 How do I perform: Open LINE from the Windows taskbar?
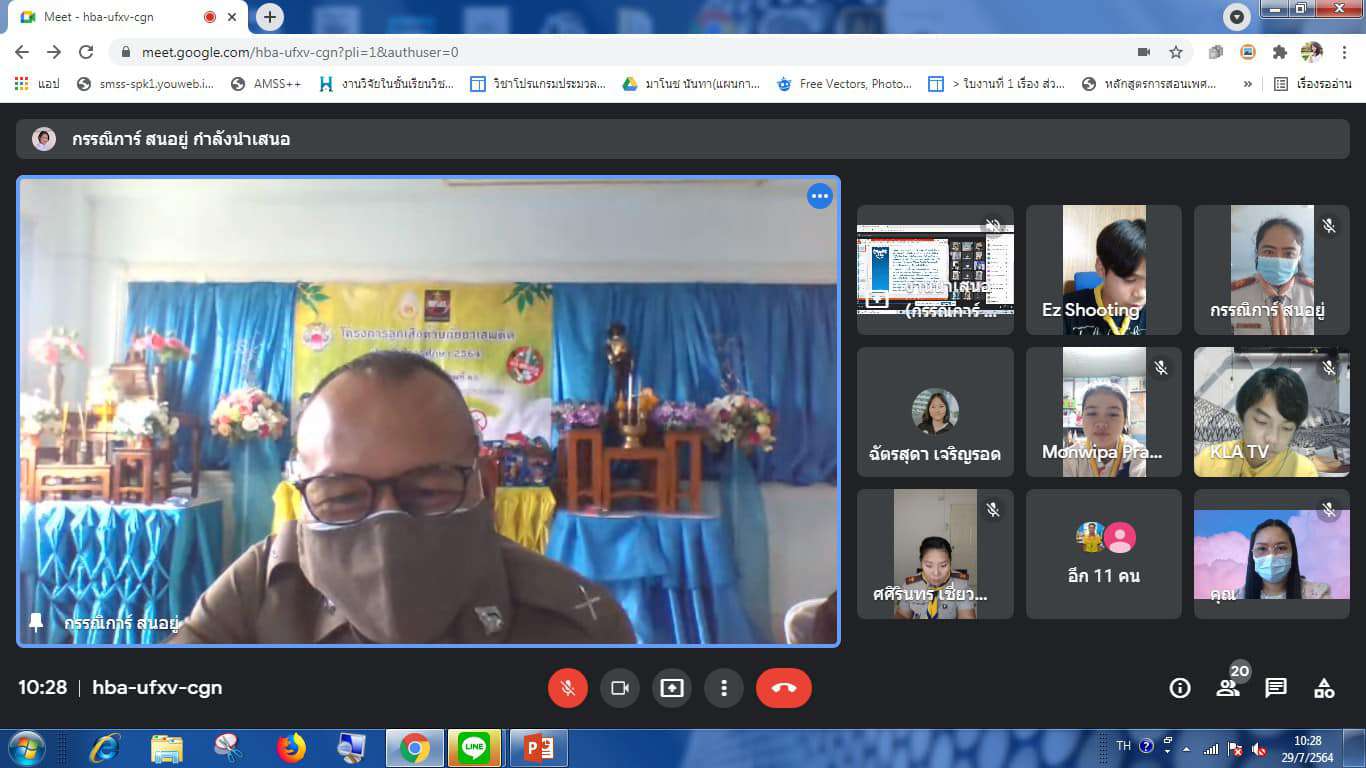(474, 747)
